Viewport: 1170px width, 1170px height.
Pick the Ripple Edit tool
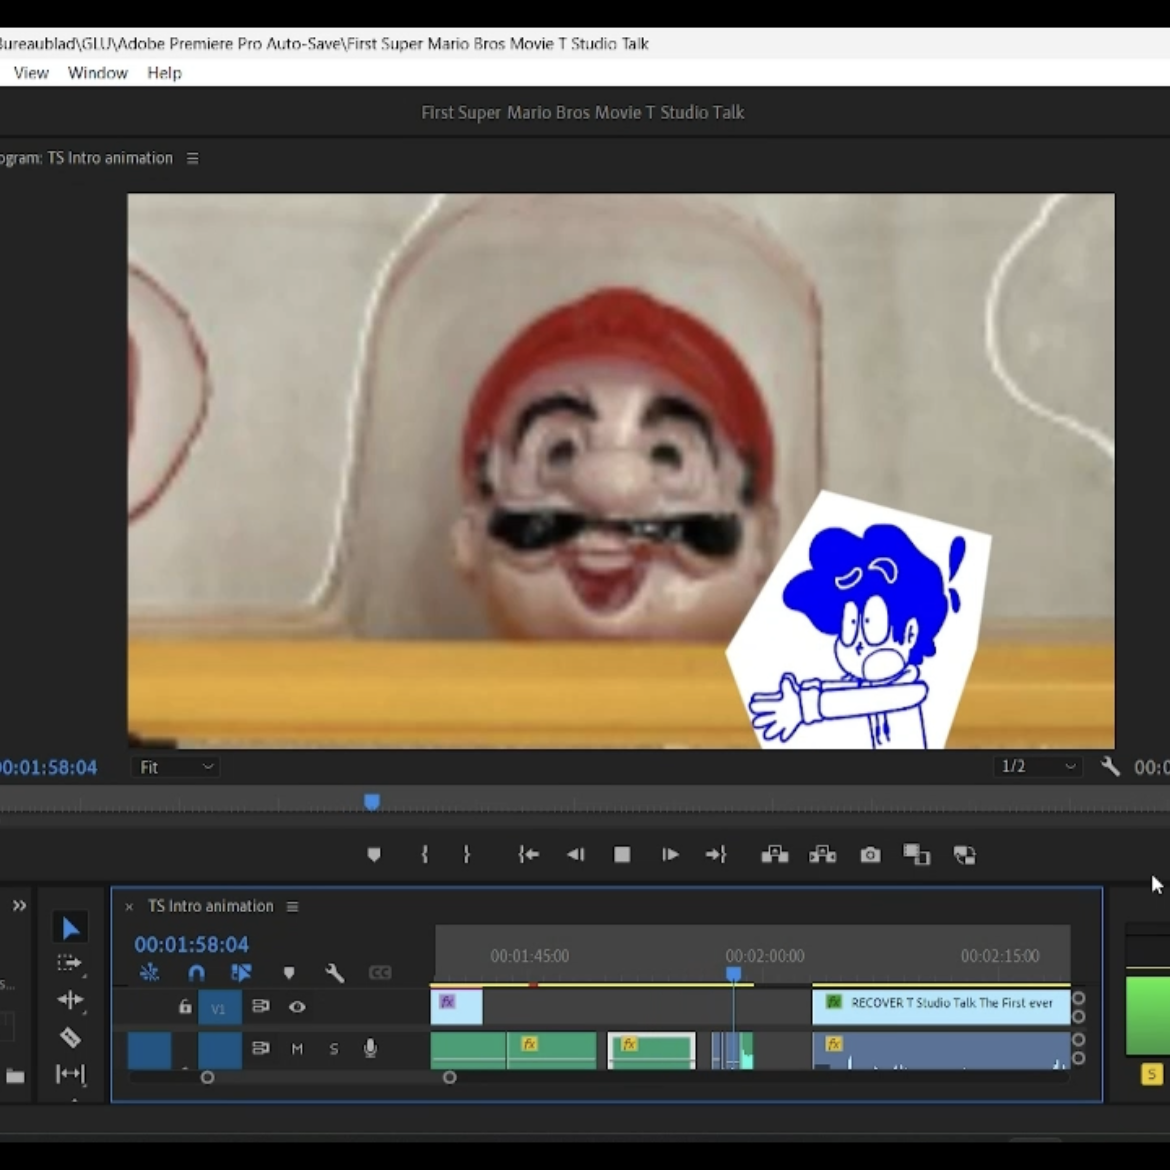[70, 1000]
